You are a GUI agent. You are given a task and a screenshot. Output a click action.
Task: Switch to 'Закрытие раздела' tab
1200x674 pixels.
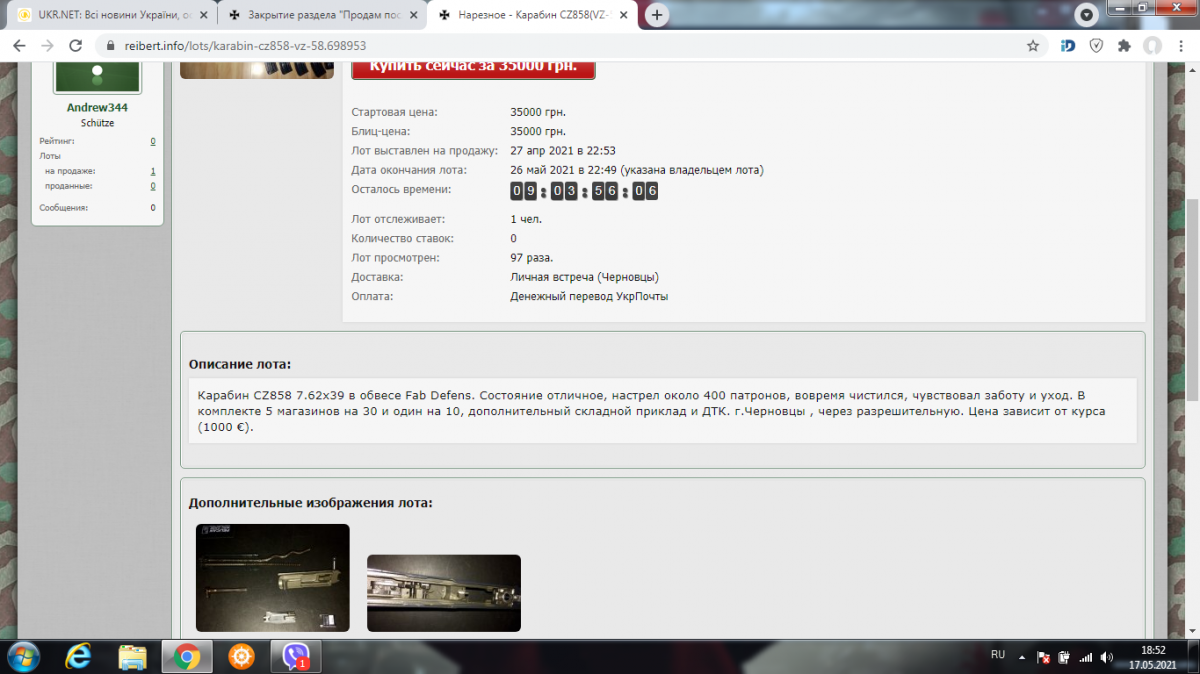point(321,16)
